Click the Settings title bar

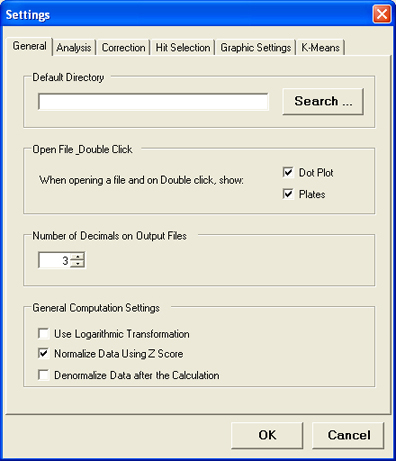point(187,15)
